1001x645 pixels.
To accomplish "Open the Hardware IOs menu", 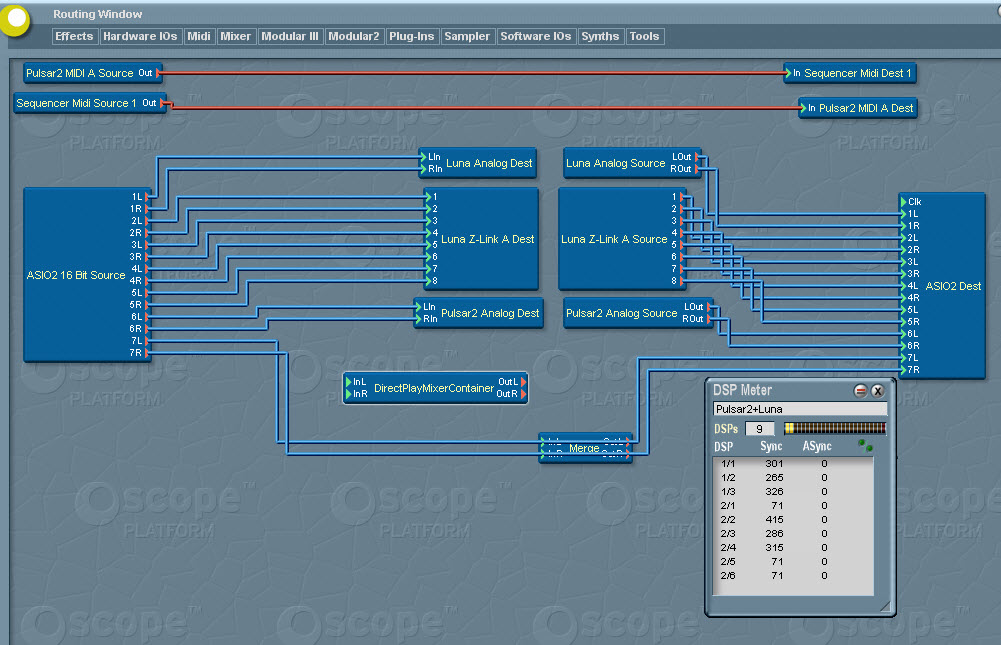I will click(x=140, y=36).
